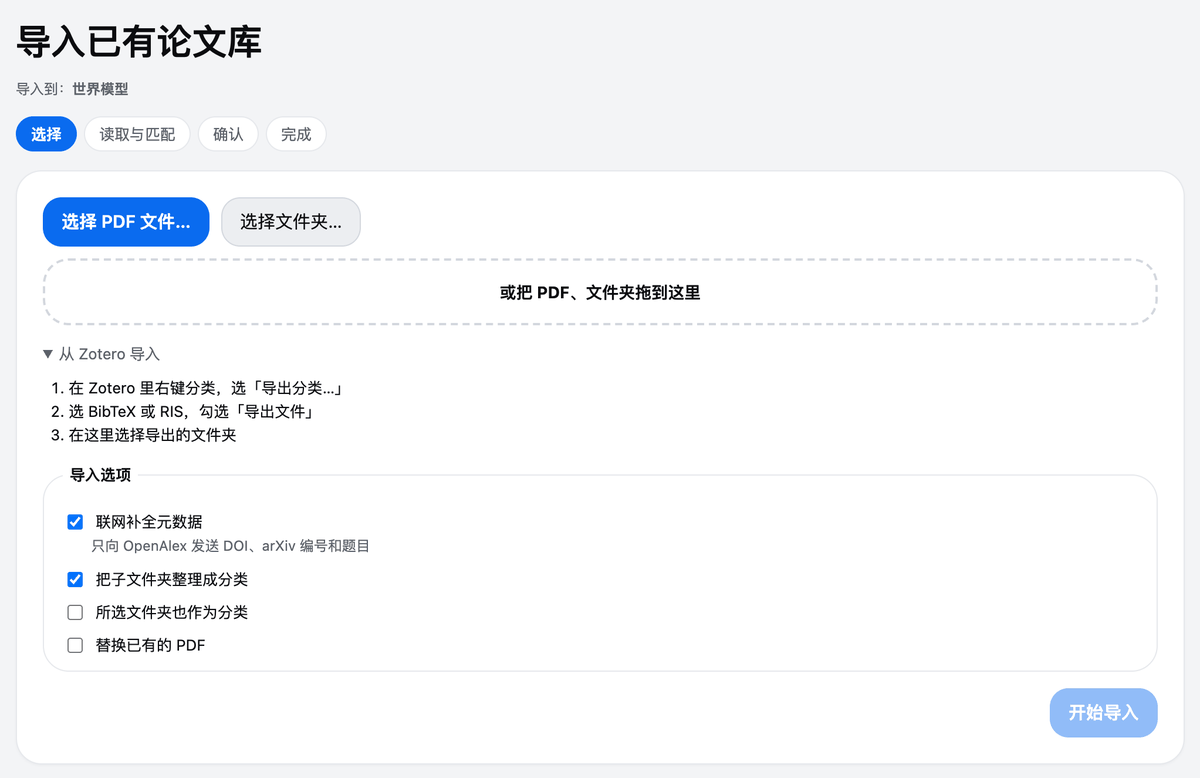
Task: Uncheck the 把子文件夹整理成分类 checkbox
Action: (x=75, y=580)
